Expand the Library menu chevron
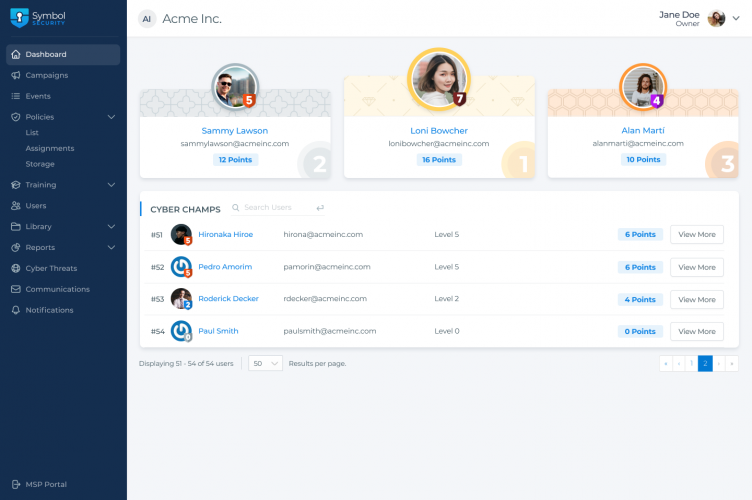 [111, 226]
